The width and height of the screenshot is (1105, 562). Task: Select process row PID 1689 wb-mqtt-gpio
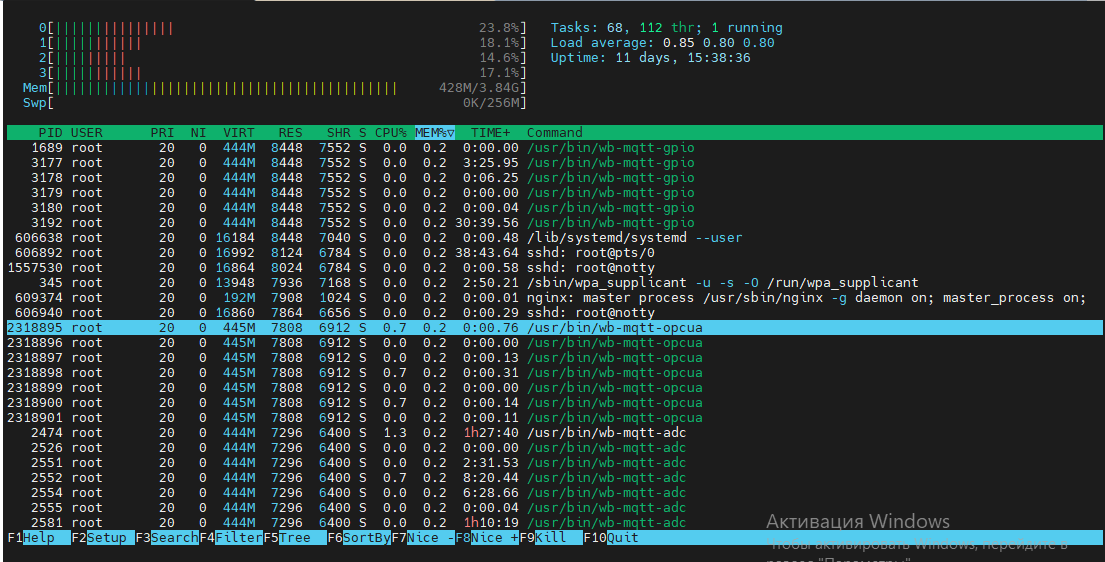click(x=555, y=147)
